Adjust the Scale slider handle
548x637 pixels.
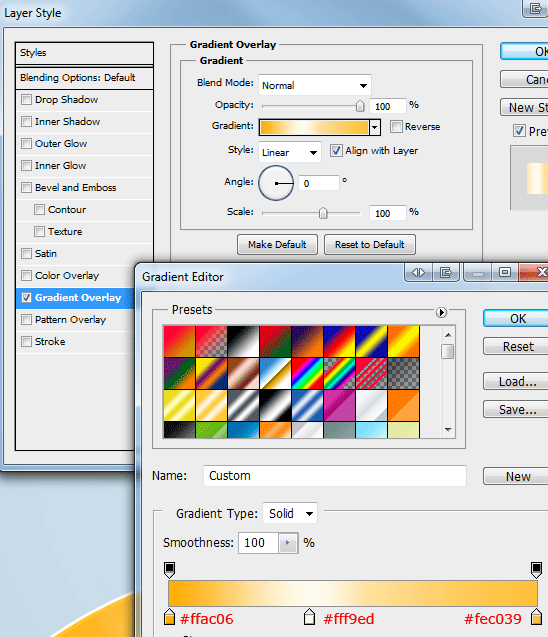323,213
